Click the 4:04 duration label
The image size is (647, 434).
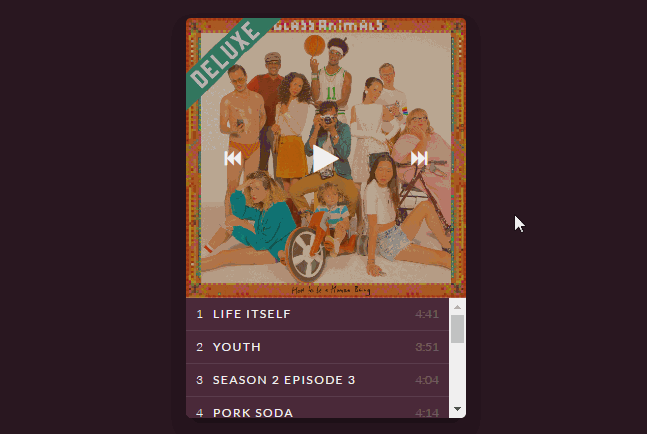pos(427,380)
